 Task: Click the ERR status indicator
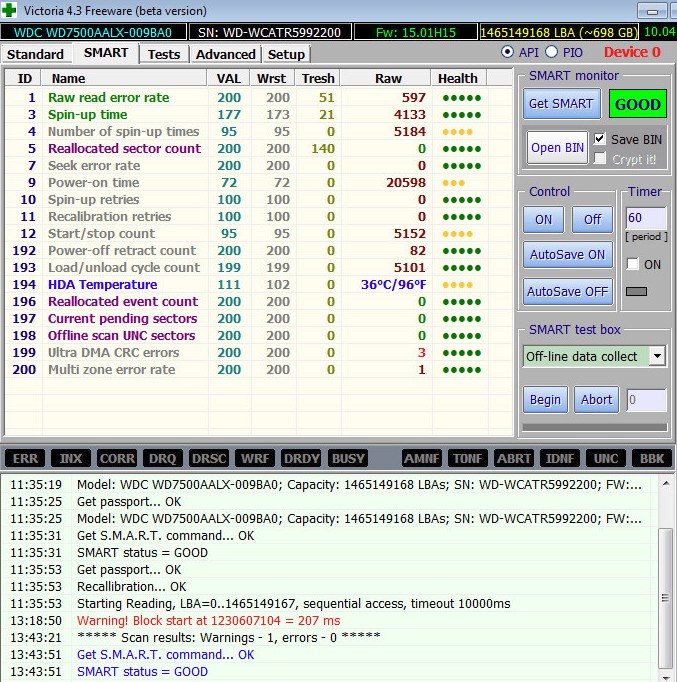click(x=25, y=458)
